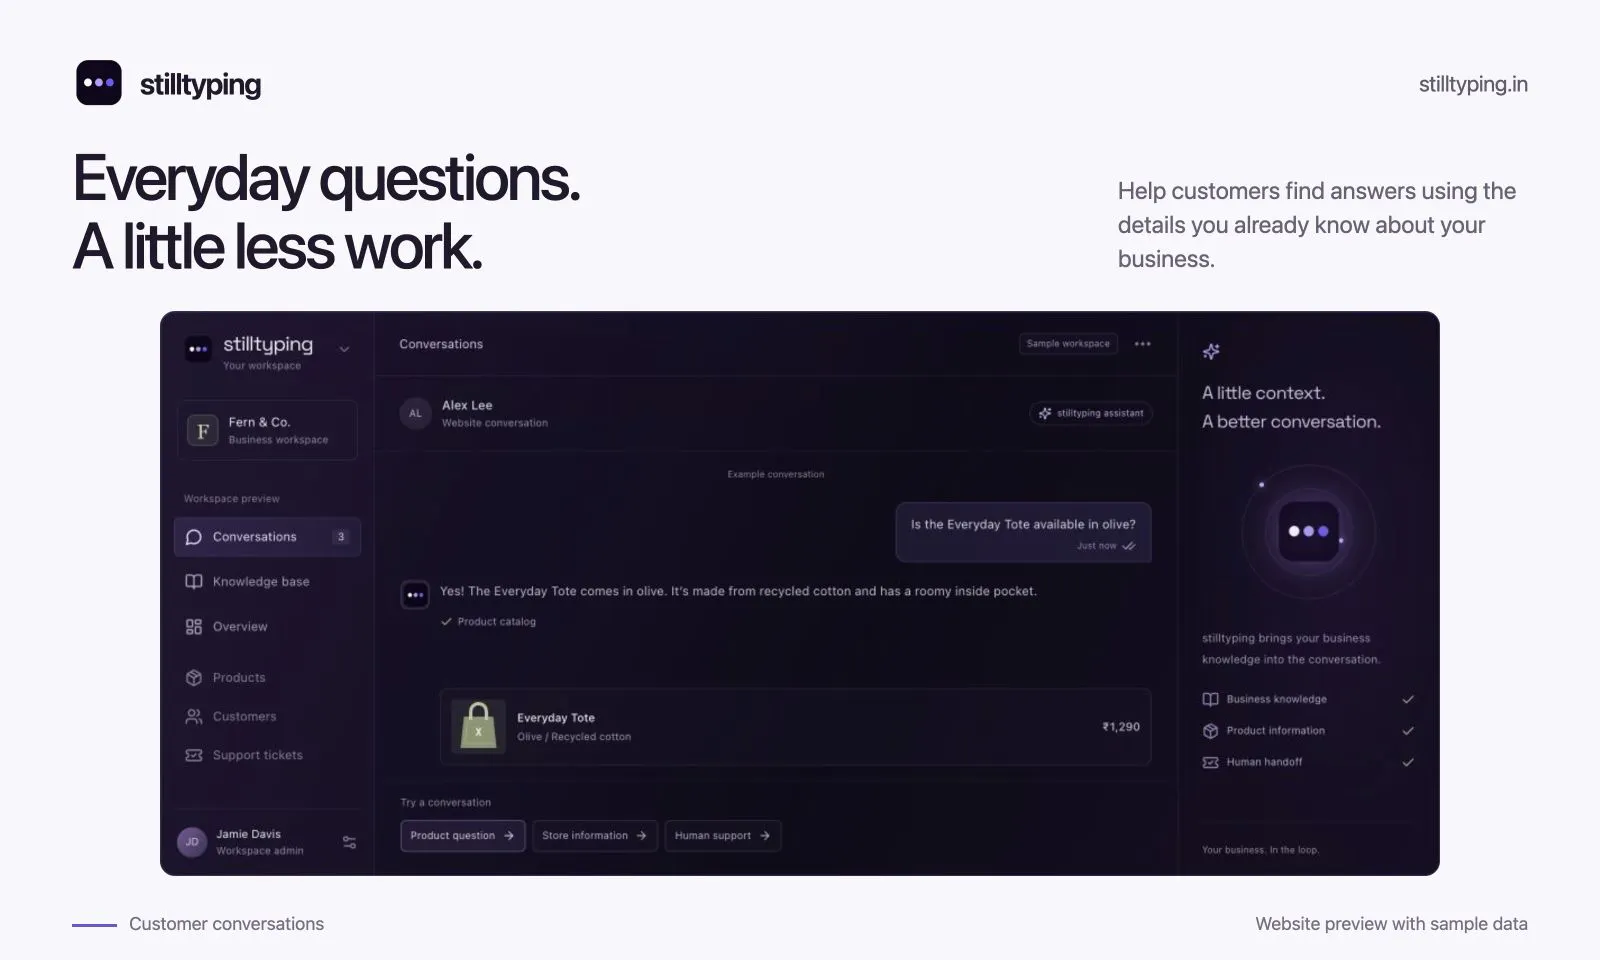The width and height of the screenshot is (1600, 960).
Task: Click the stilltyping assistant badge
Action: (x=1091, y=413)
